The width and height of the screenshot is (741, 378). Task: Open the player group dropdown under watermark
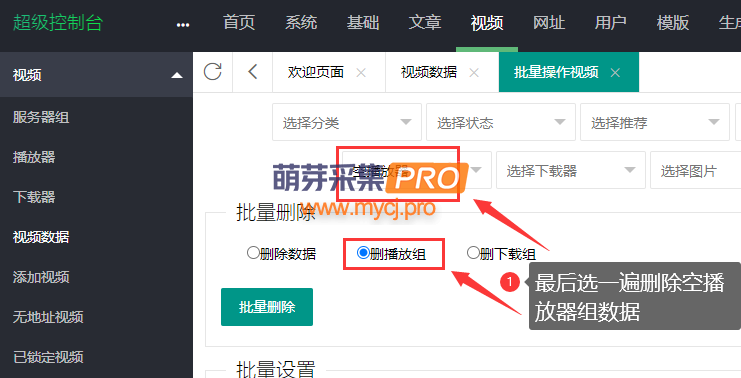(417, 170)
